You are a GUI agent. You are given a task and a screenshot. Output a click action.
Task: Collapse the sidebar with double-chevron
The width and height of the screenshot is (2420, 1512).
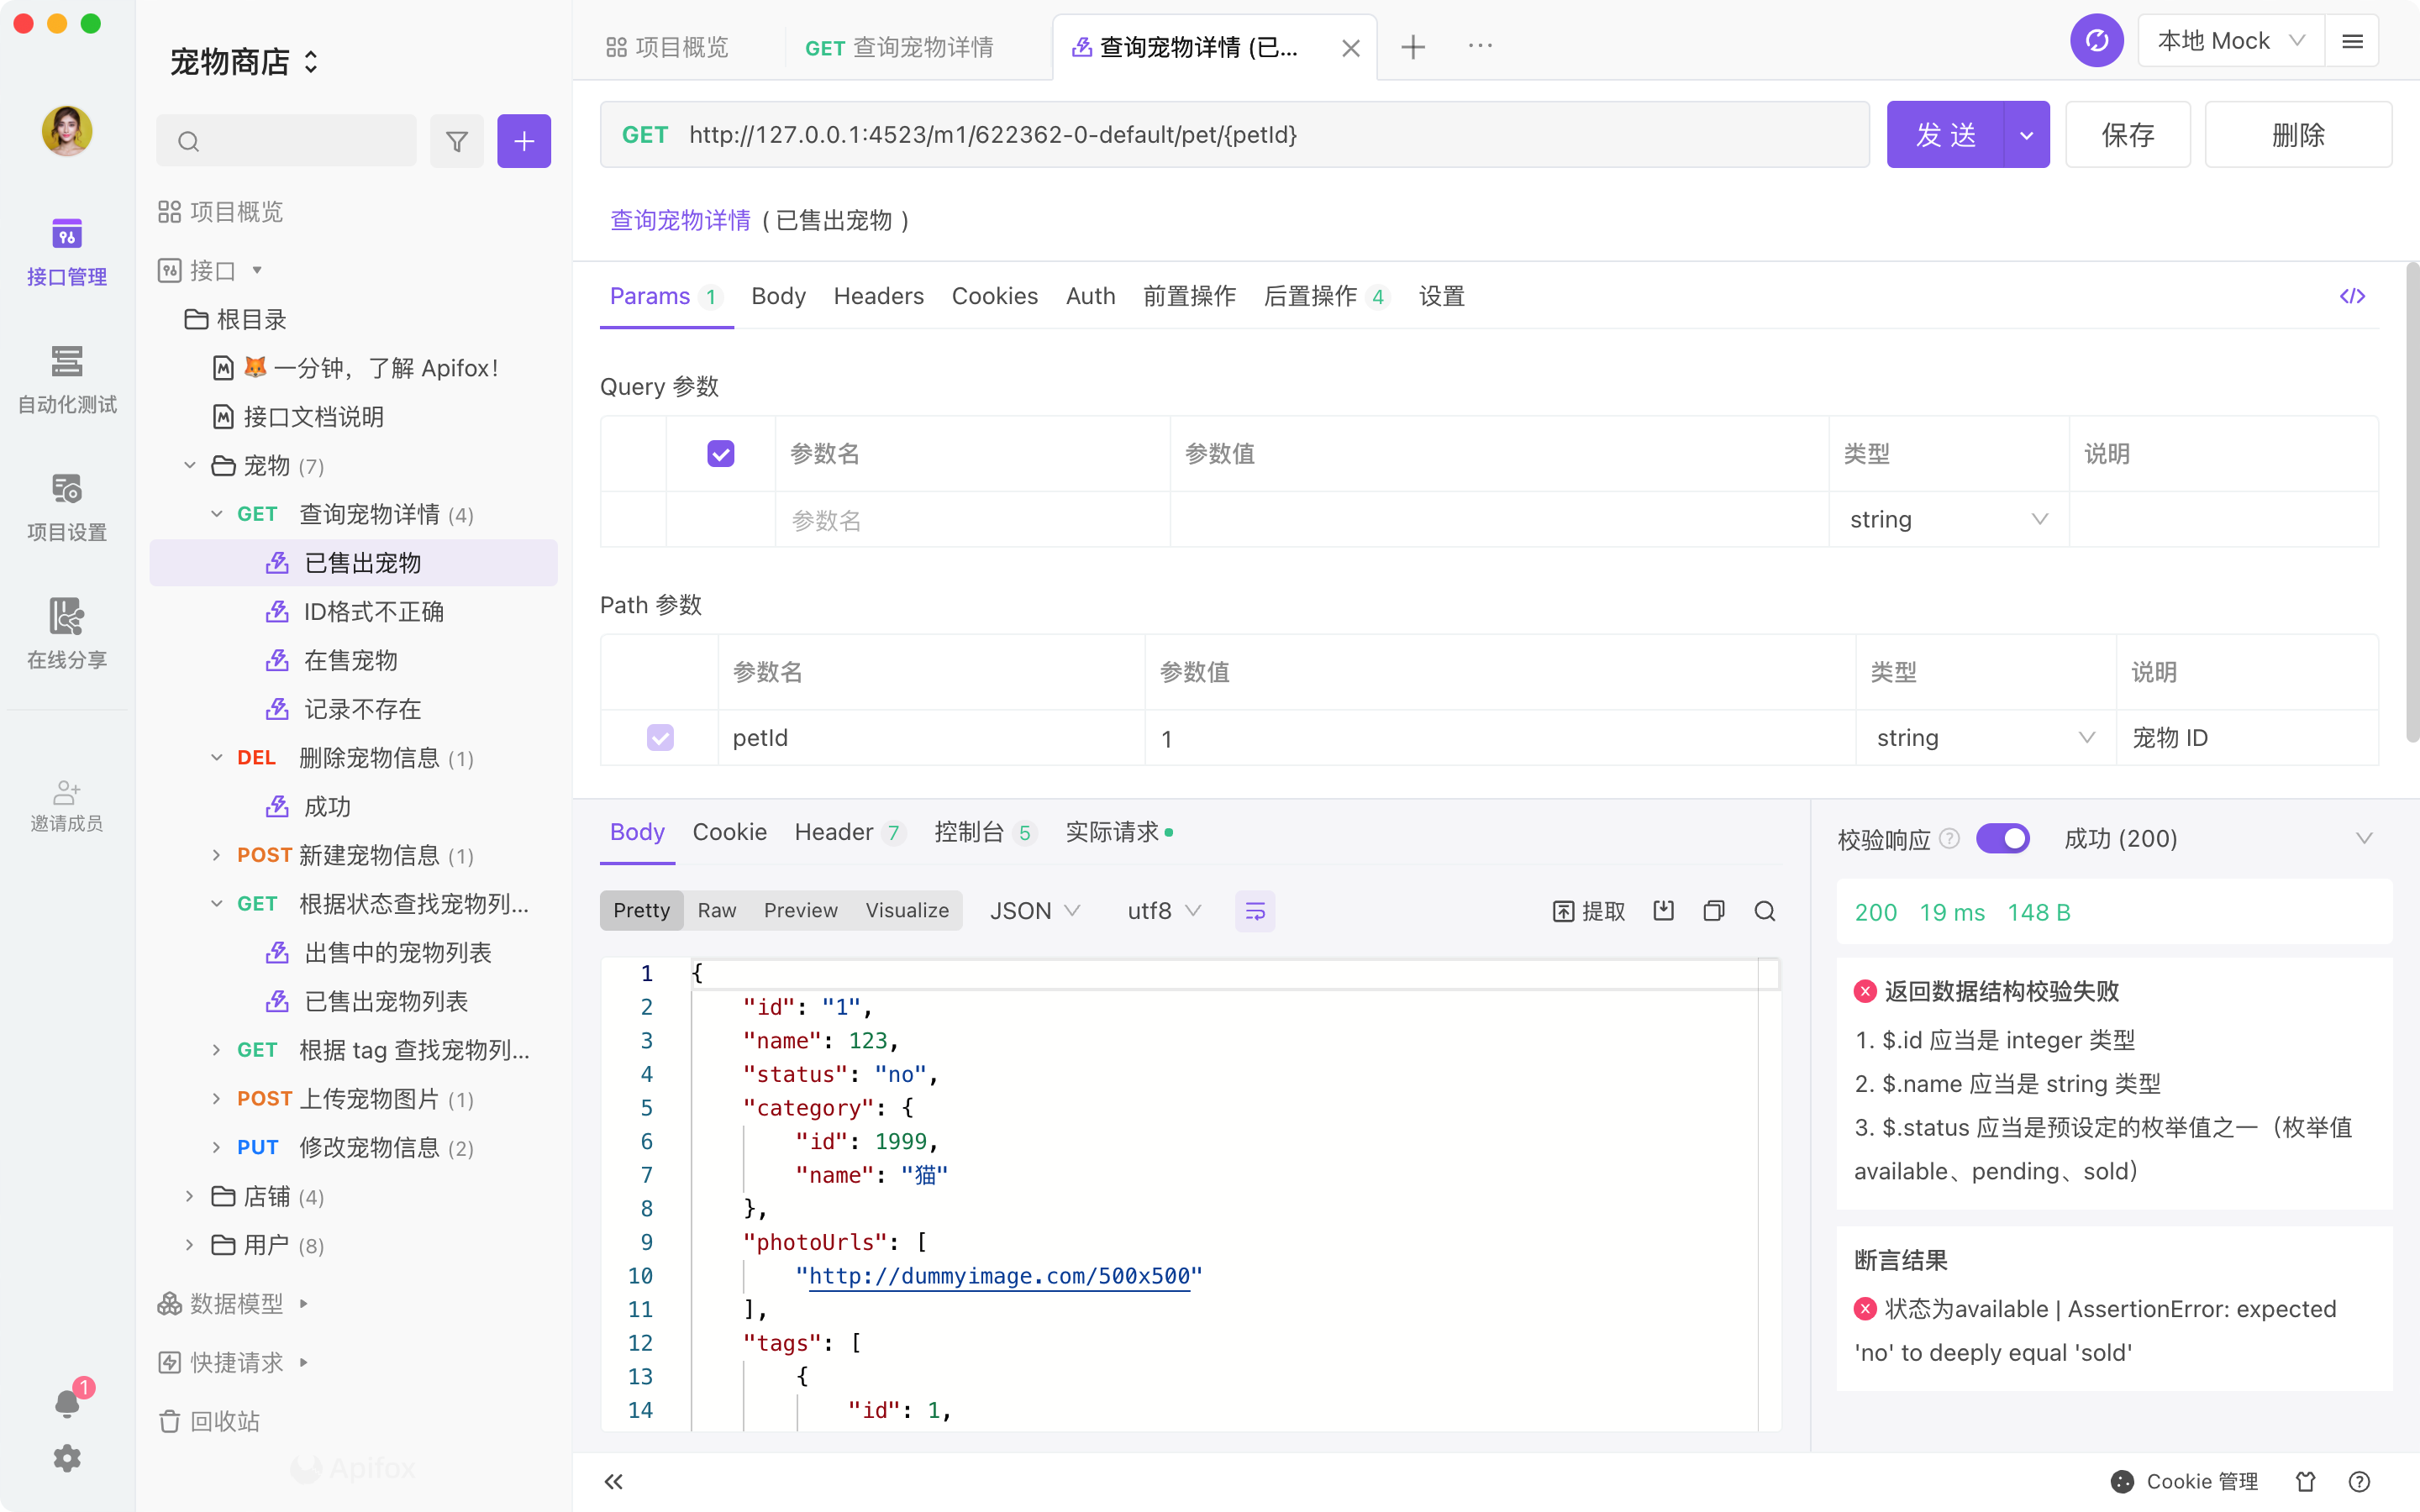pyautogui.click(x=613, y=1481)
